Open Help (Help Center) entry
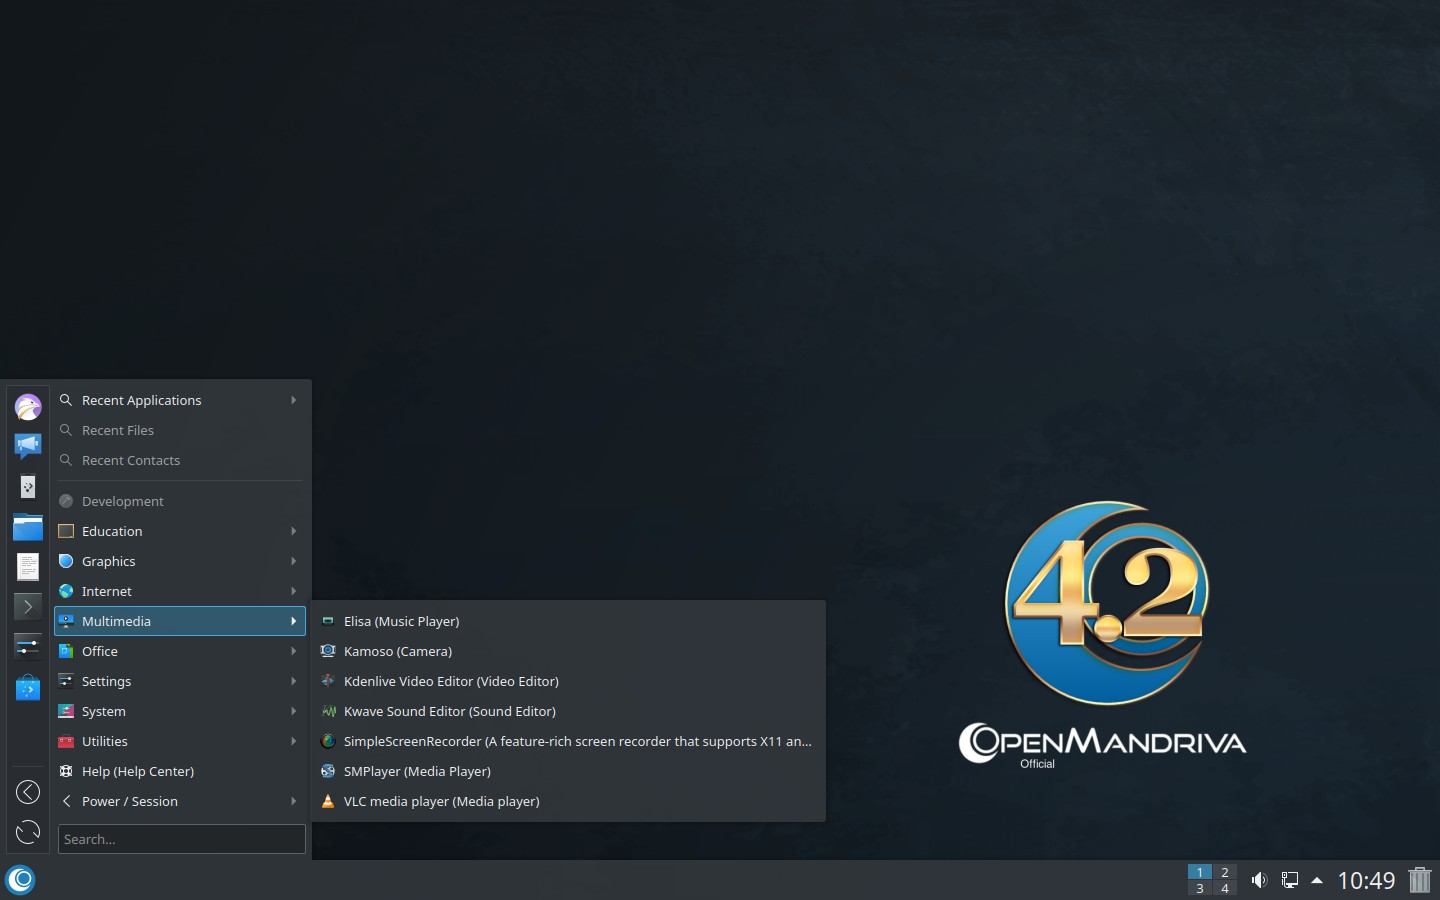1440x900 pixels. (138, 771)
